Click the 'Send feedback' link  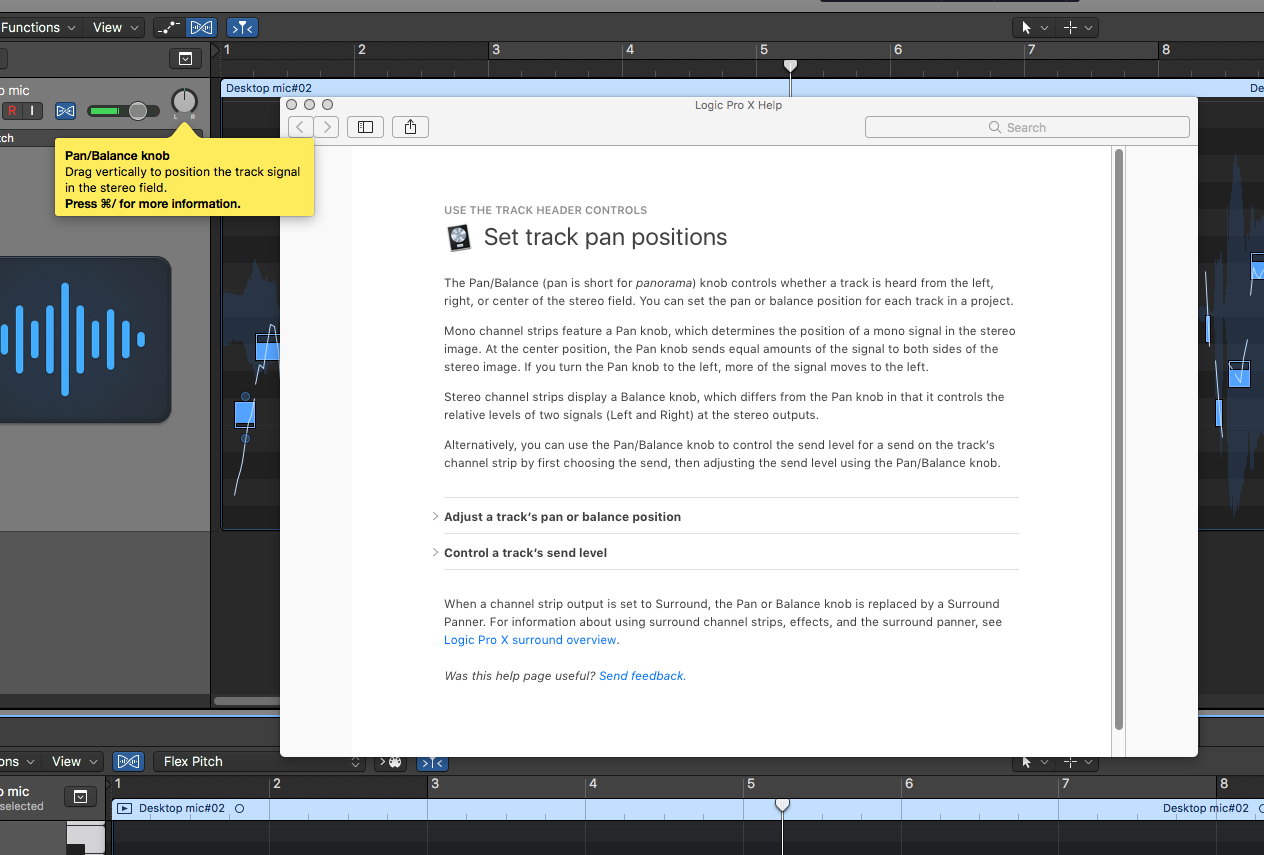click(642, 676)
